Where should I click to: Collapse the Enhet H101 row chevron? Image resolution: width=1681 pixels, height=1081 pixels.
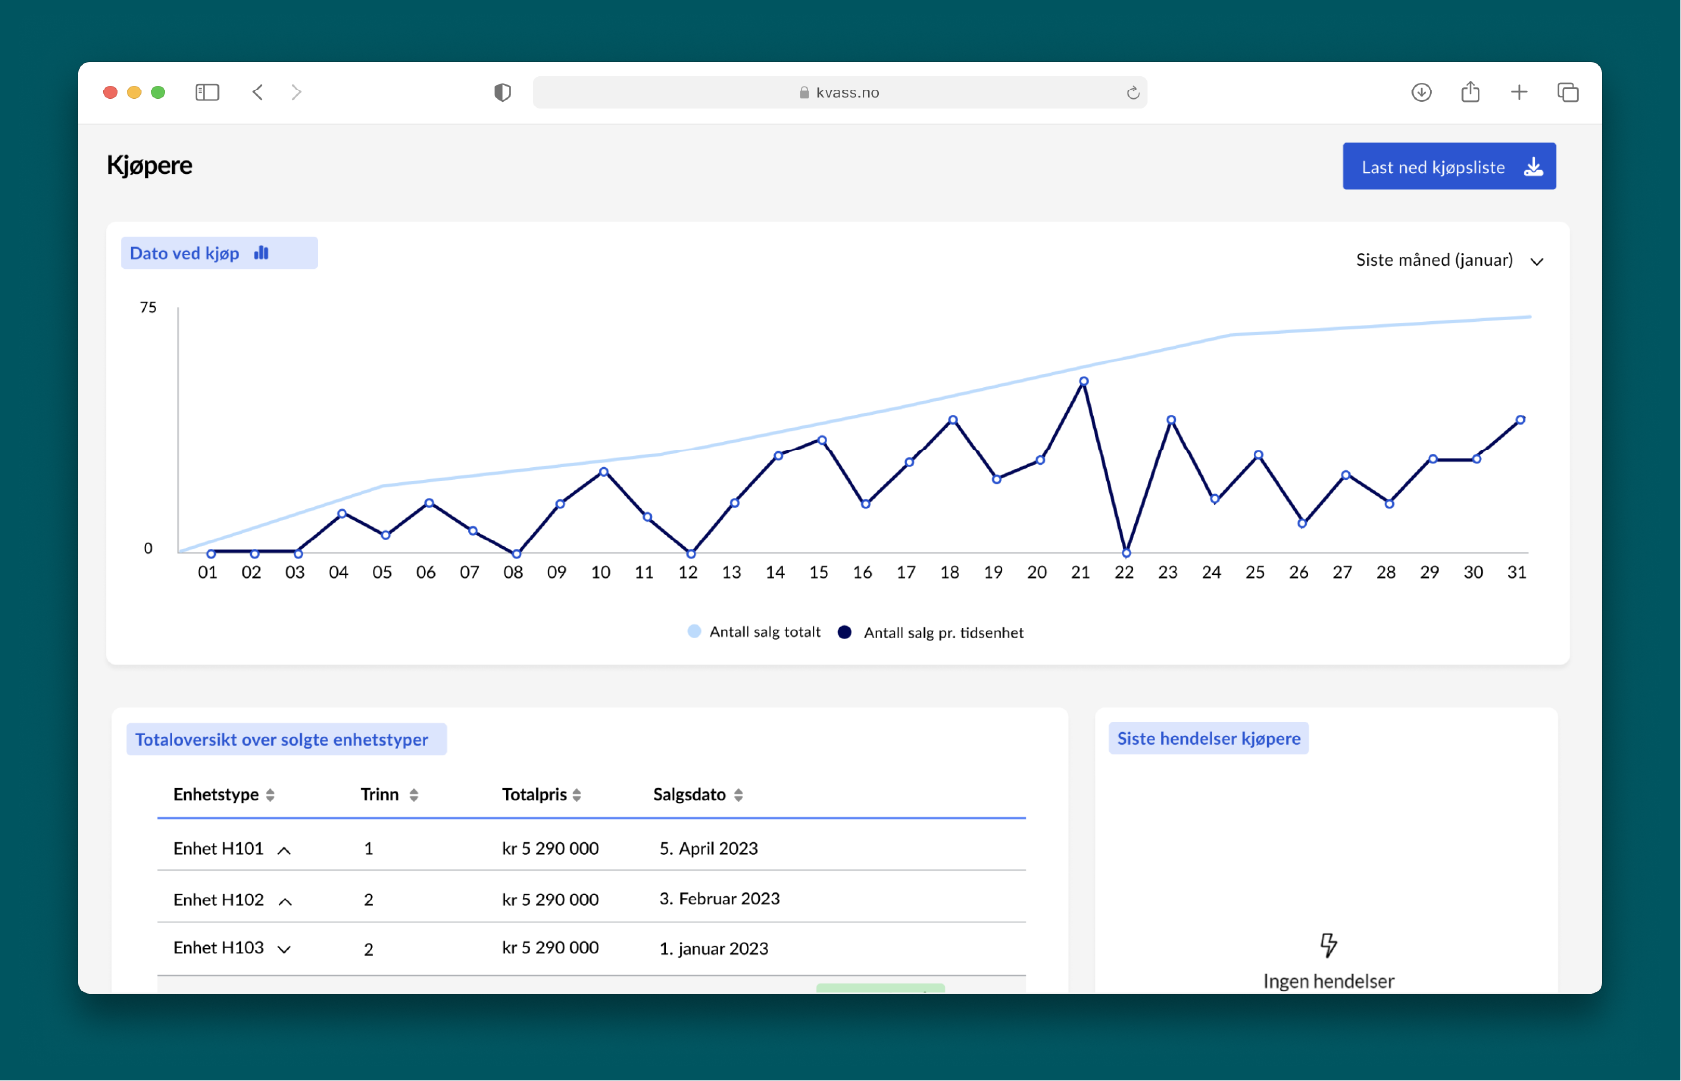(x=284, y=850)
